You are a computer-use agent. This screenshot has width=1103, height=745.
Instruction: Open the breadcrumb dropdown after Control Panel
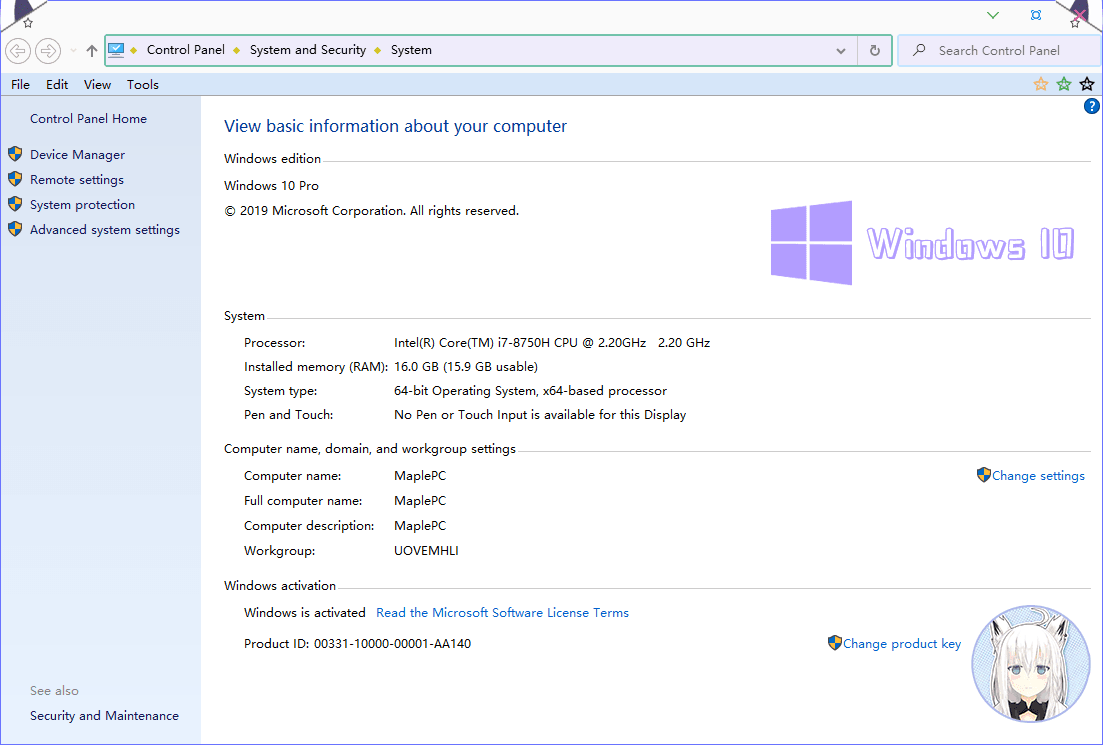pyautogui.click(x=236, y=50)
